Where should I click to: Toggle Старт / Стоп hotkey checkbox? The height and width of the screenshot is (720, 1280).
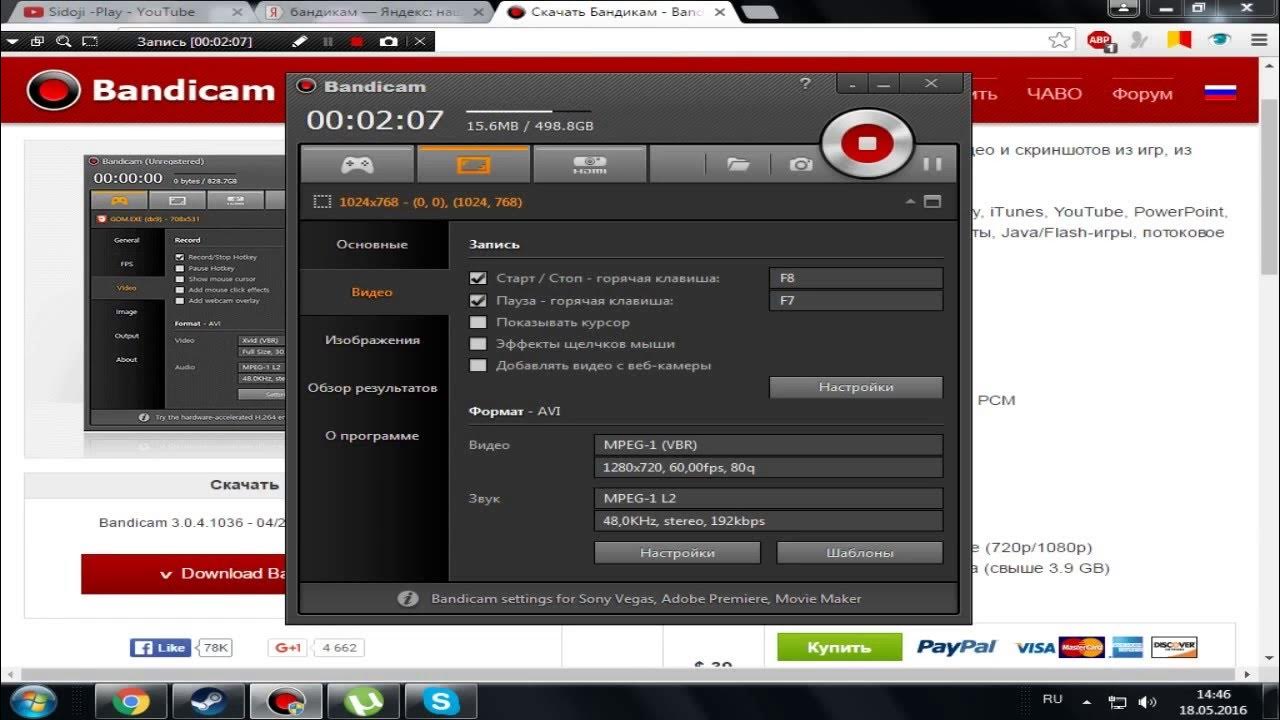pos(478,278)
